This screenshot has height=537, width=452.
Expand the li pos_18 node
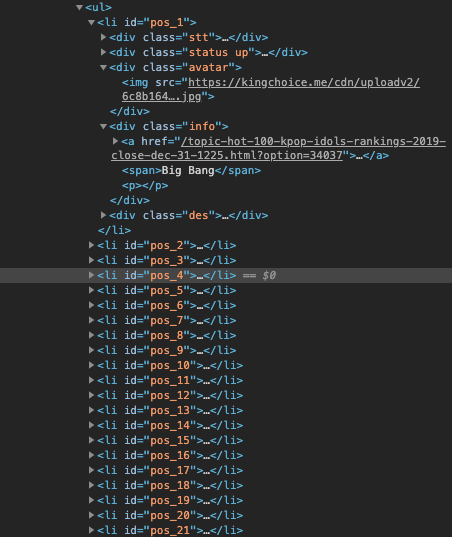(x=91, y=485)
